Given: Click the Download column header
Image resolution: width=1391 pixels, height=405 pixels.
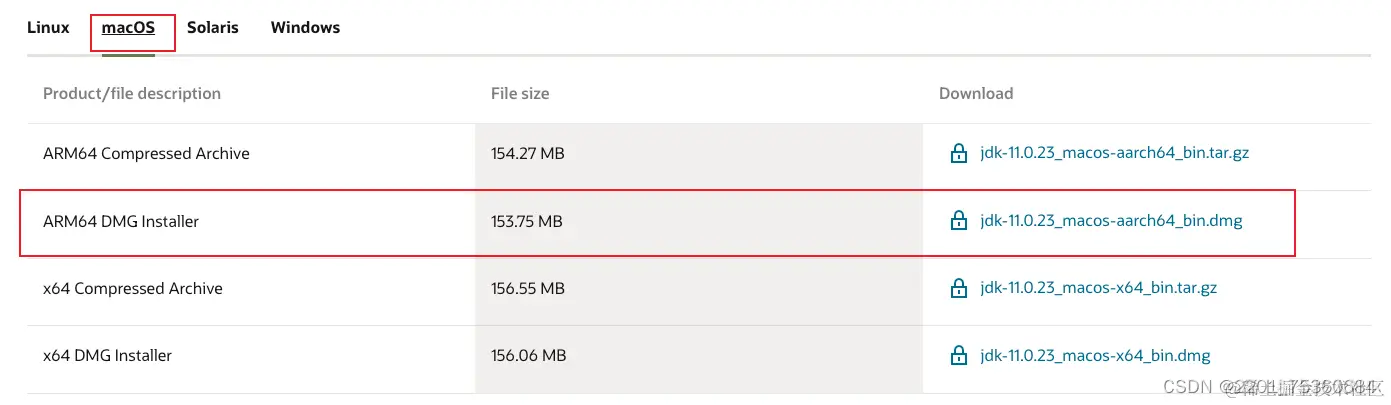Looking at the screenshot, I should point(975,93).
